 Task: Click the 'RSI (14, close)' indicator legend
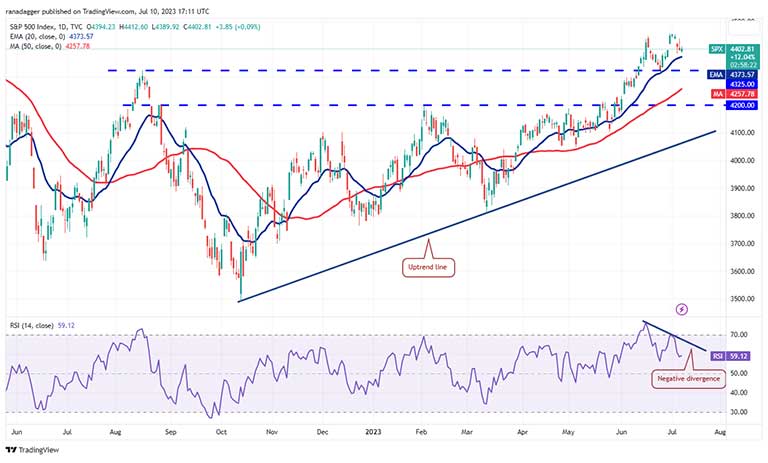point(31,325)
